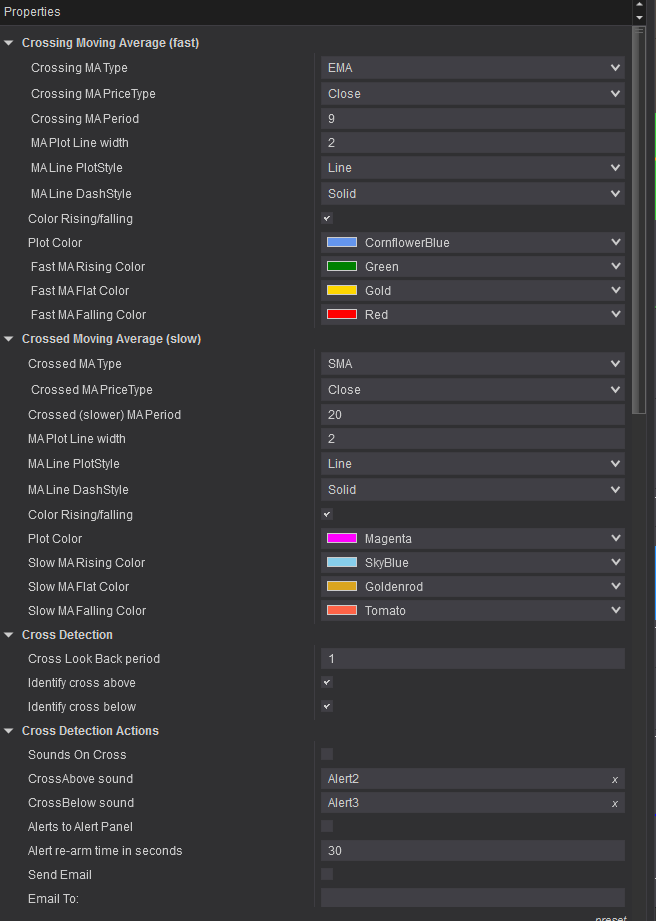Open the Crossed MA Type SMA dropdown

(473, 364)
